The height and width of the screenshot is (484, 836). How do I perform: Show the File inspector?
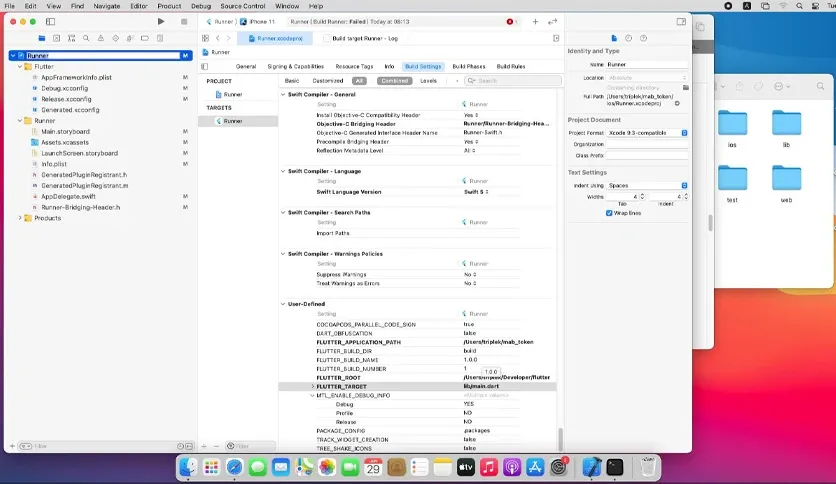pos(614,38)
